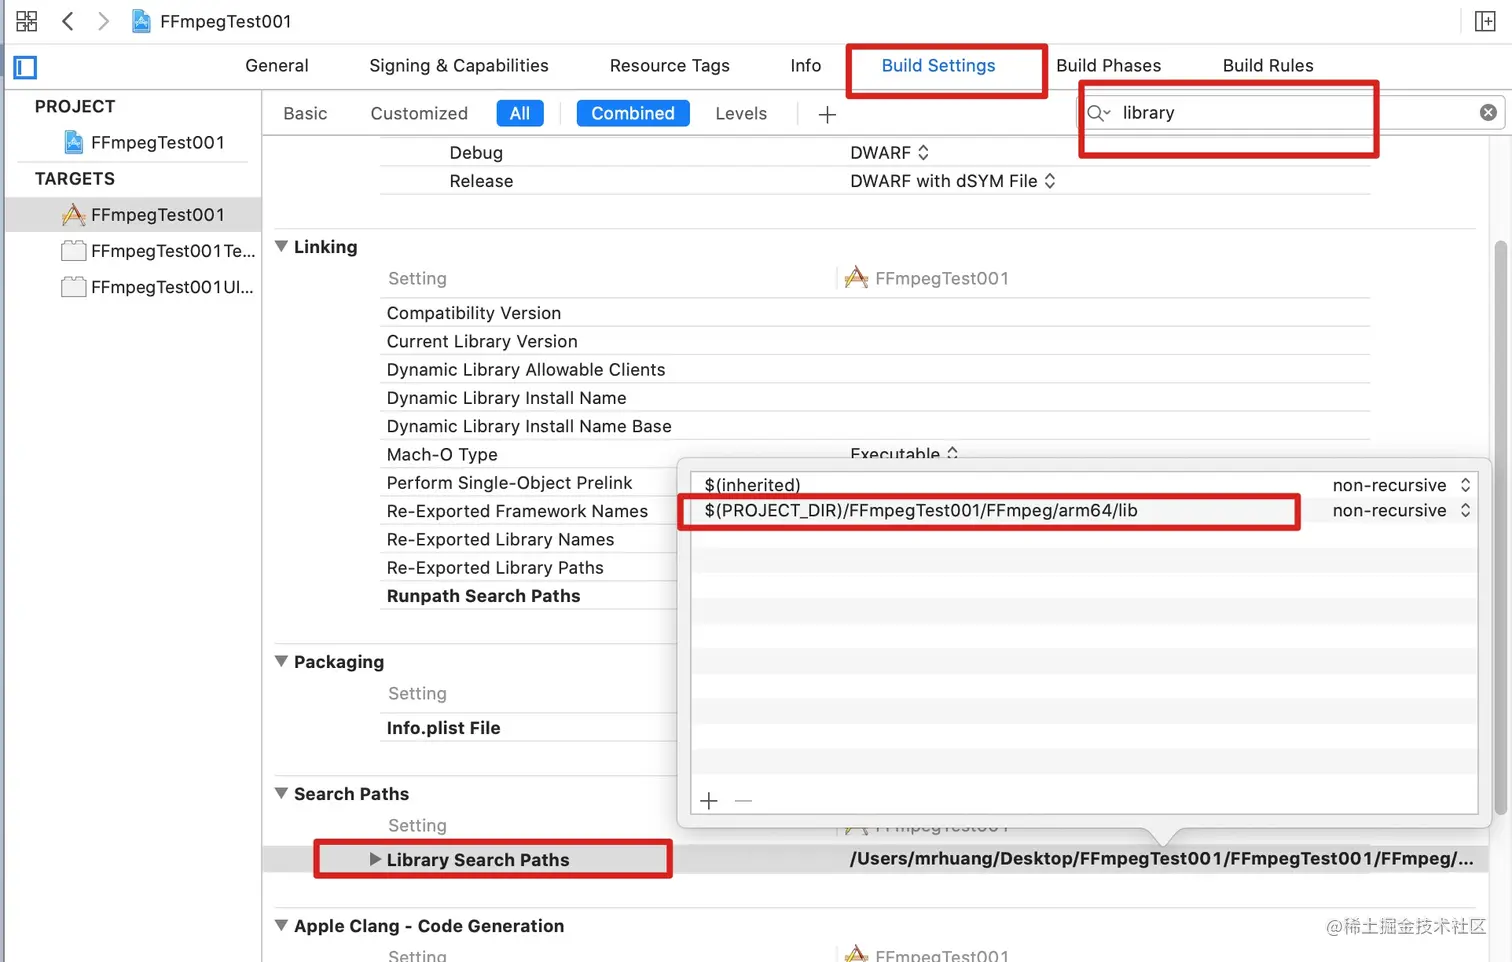
Task: Select the Dynamic Library Allowable Clients setting
Action: coord(526,369)
